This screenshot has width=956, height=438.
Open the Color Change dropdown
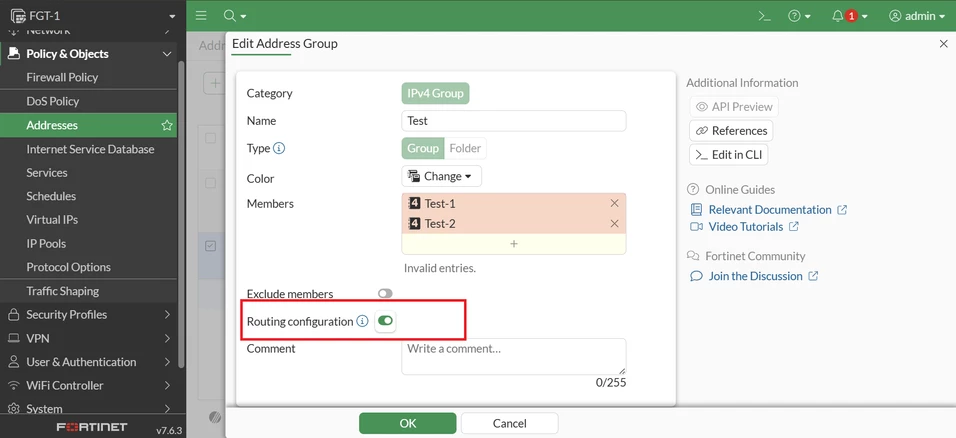(441, 176)
